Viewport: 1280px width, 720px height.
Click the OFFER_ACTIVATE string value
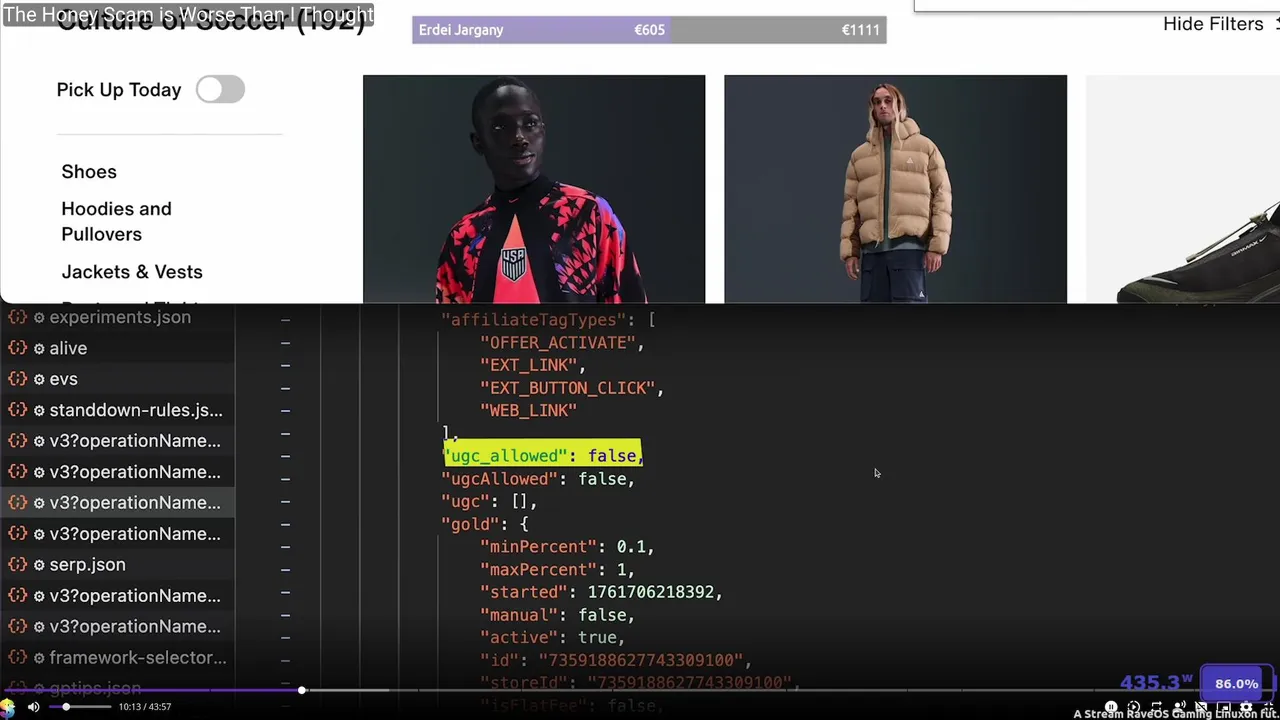pos(558,343)
